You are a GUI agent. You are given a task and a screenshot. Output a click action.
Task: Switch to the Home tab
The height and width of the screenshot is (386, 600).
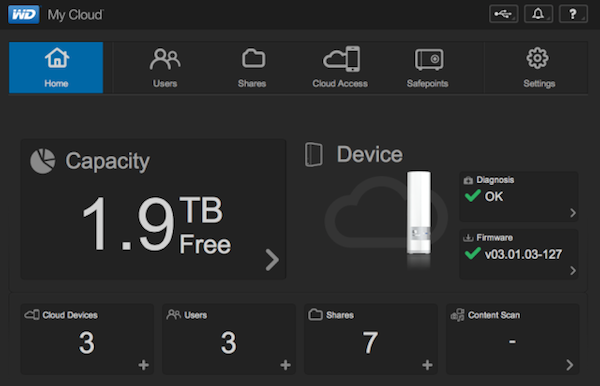pos(56,67)
